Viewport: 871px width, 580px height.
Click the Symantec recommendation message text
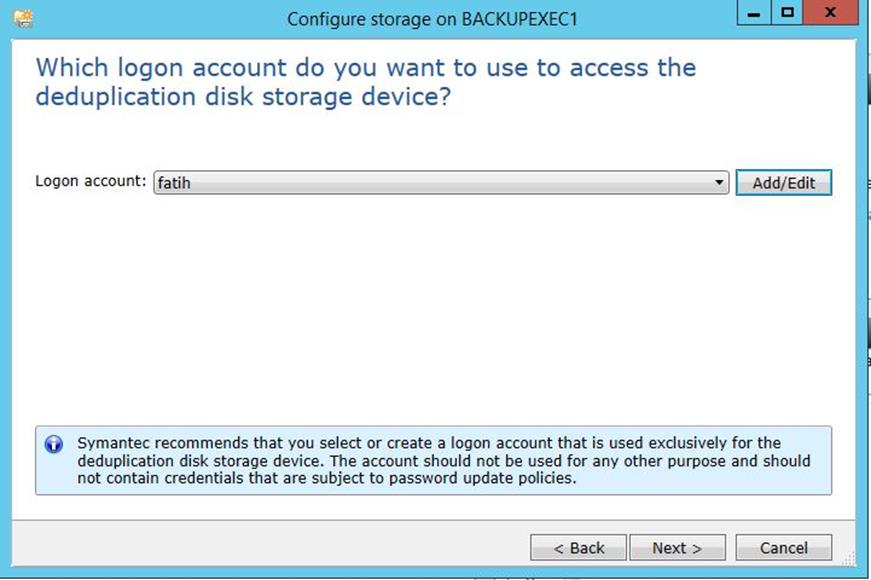pos(440,460)
